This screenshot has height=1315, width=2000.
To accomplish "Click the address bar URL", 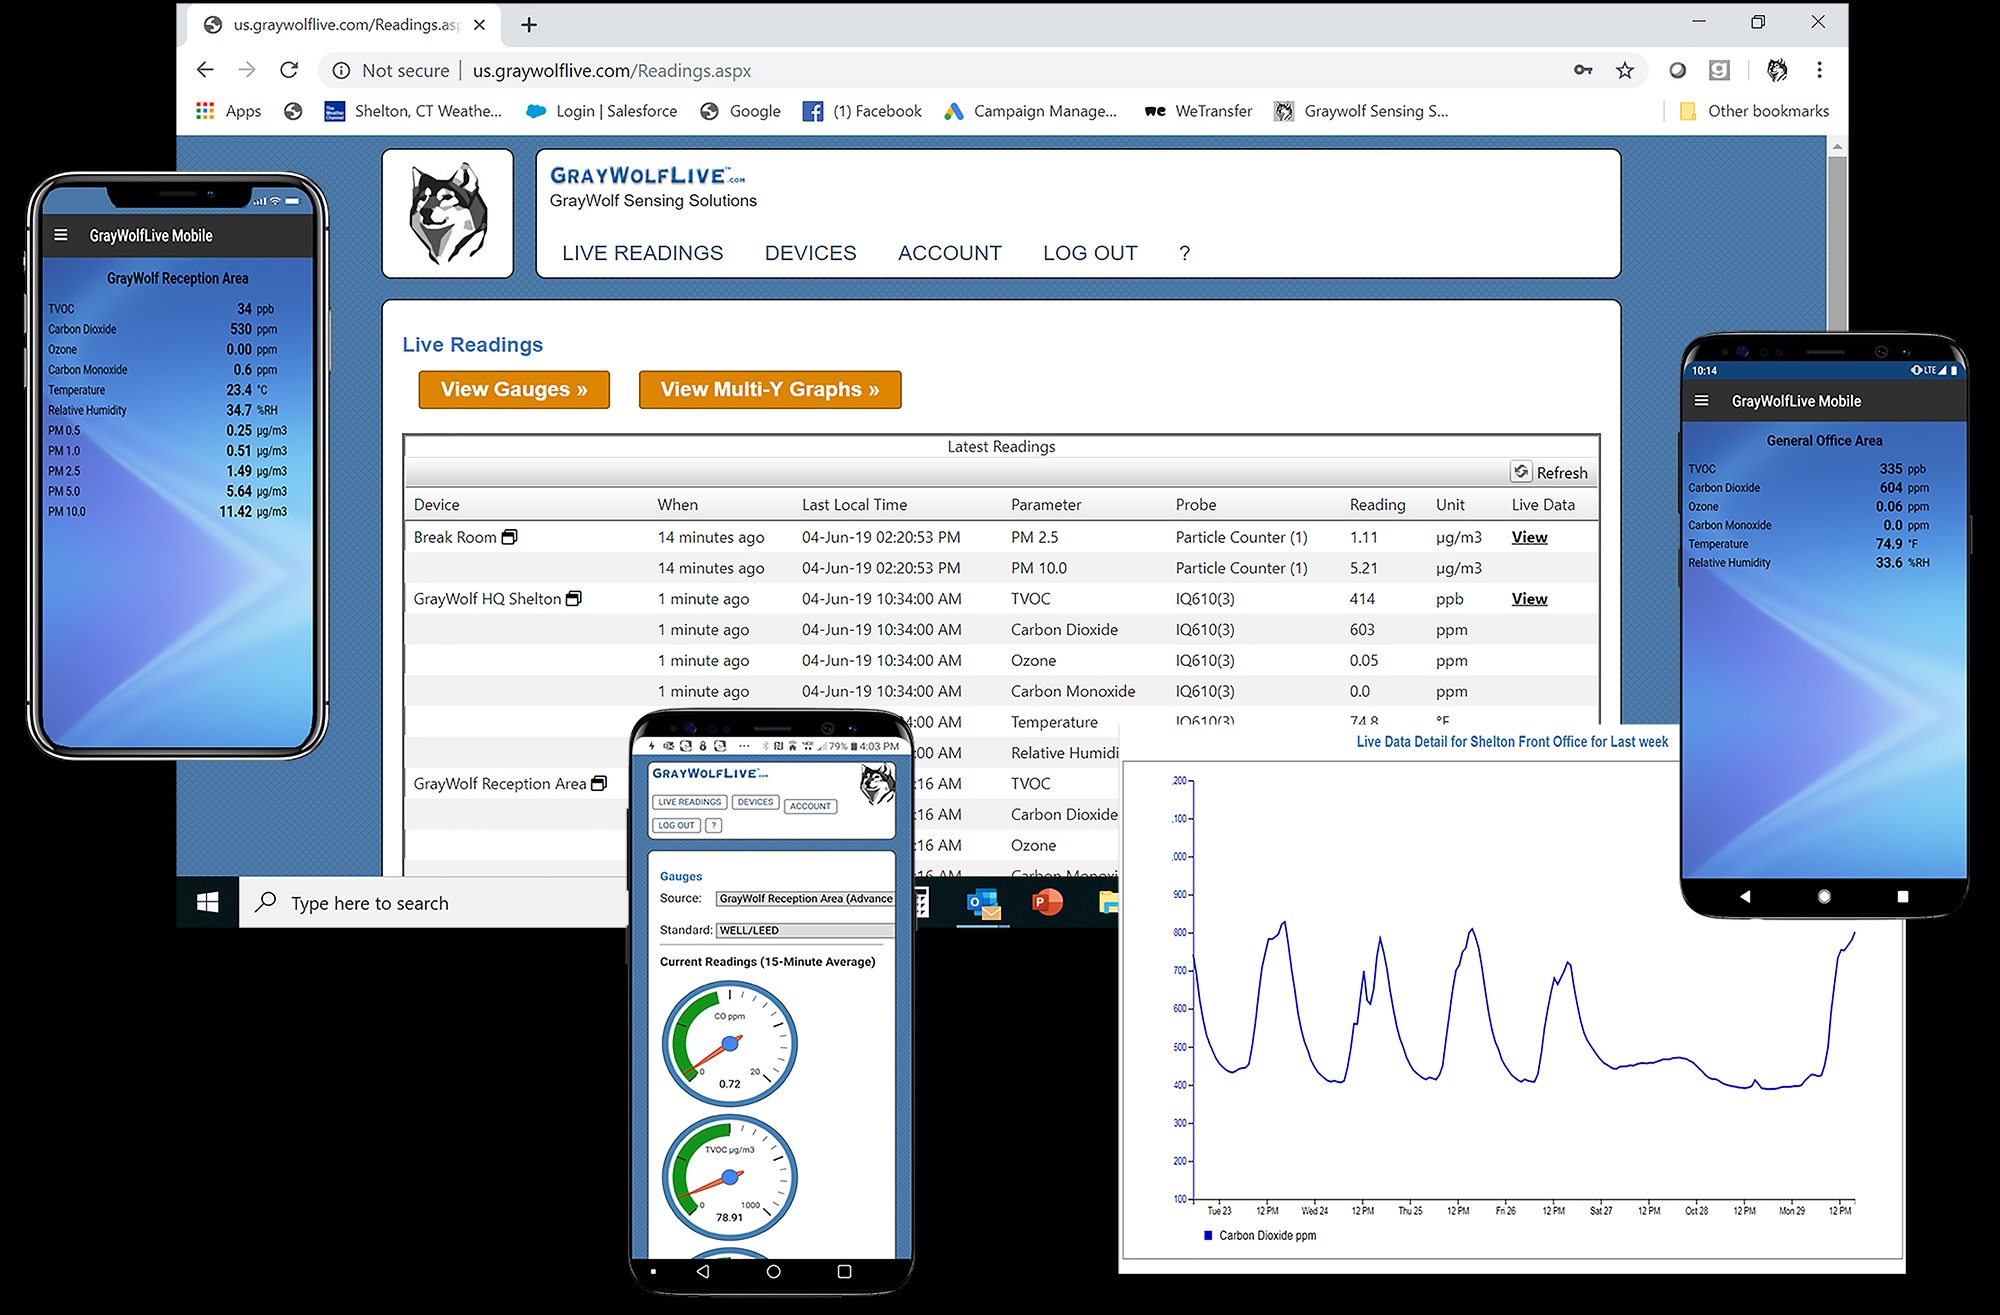I will click(x=611, y=70).
